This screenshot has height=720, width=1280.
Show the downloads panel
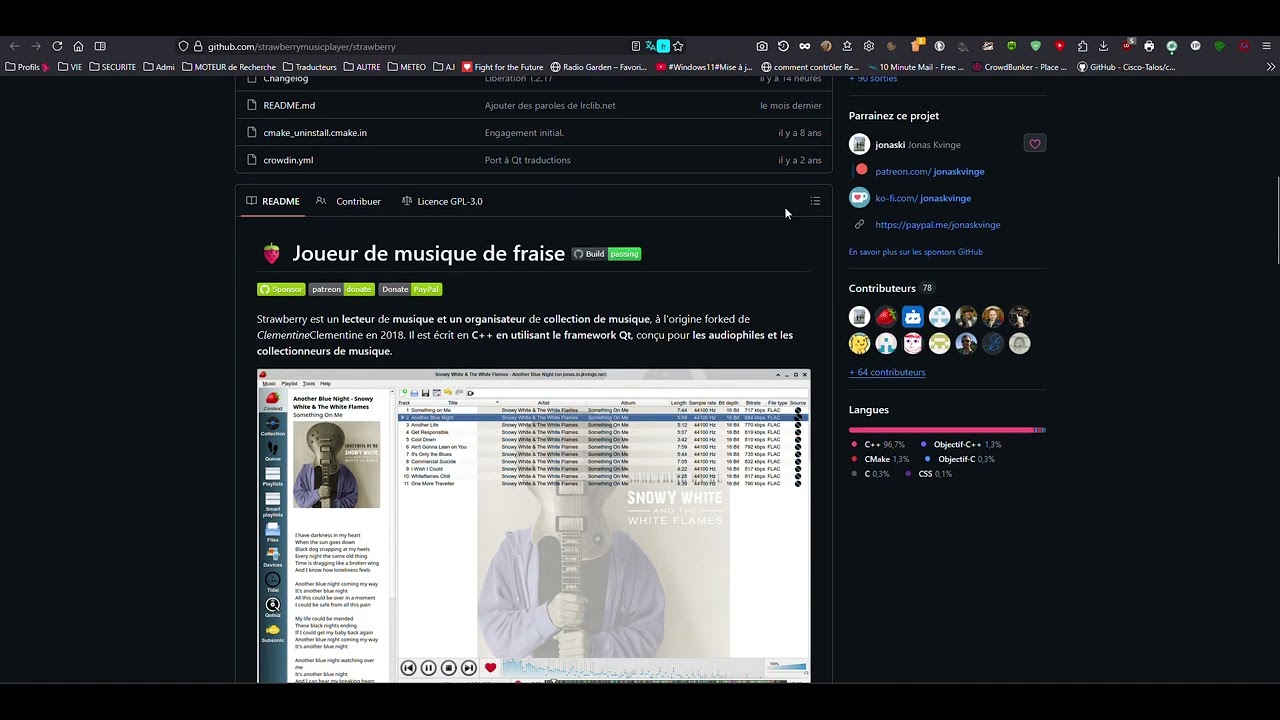(x=1103, y=46)
